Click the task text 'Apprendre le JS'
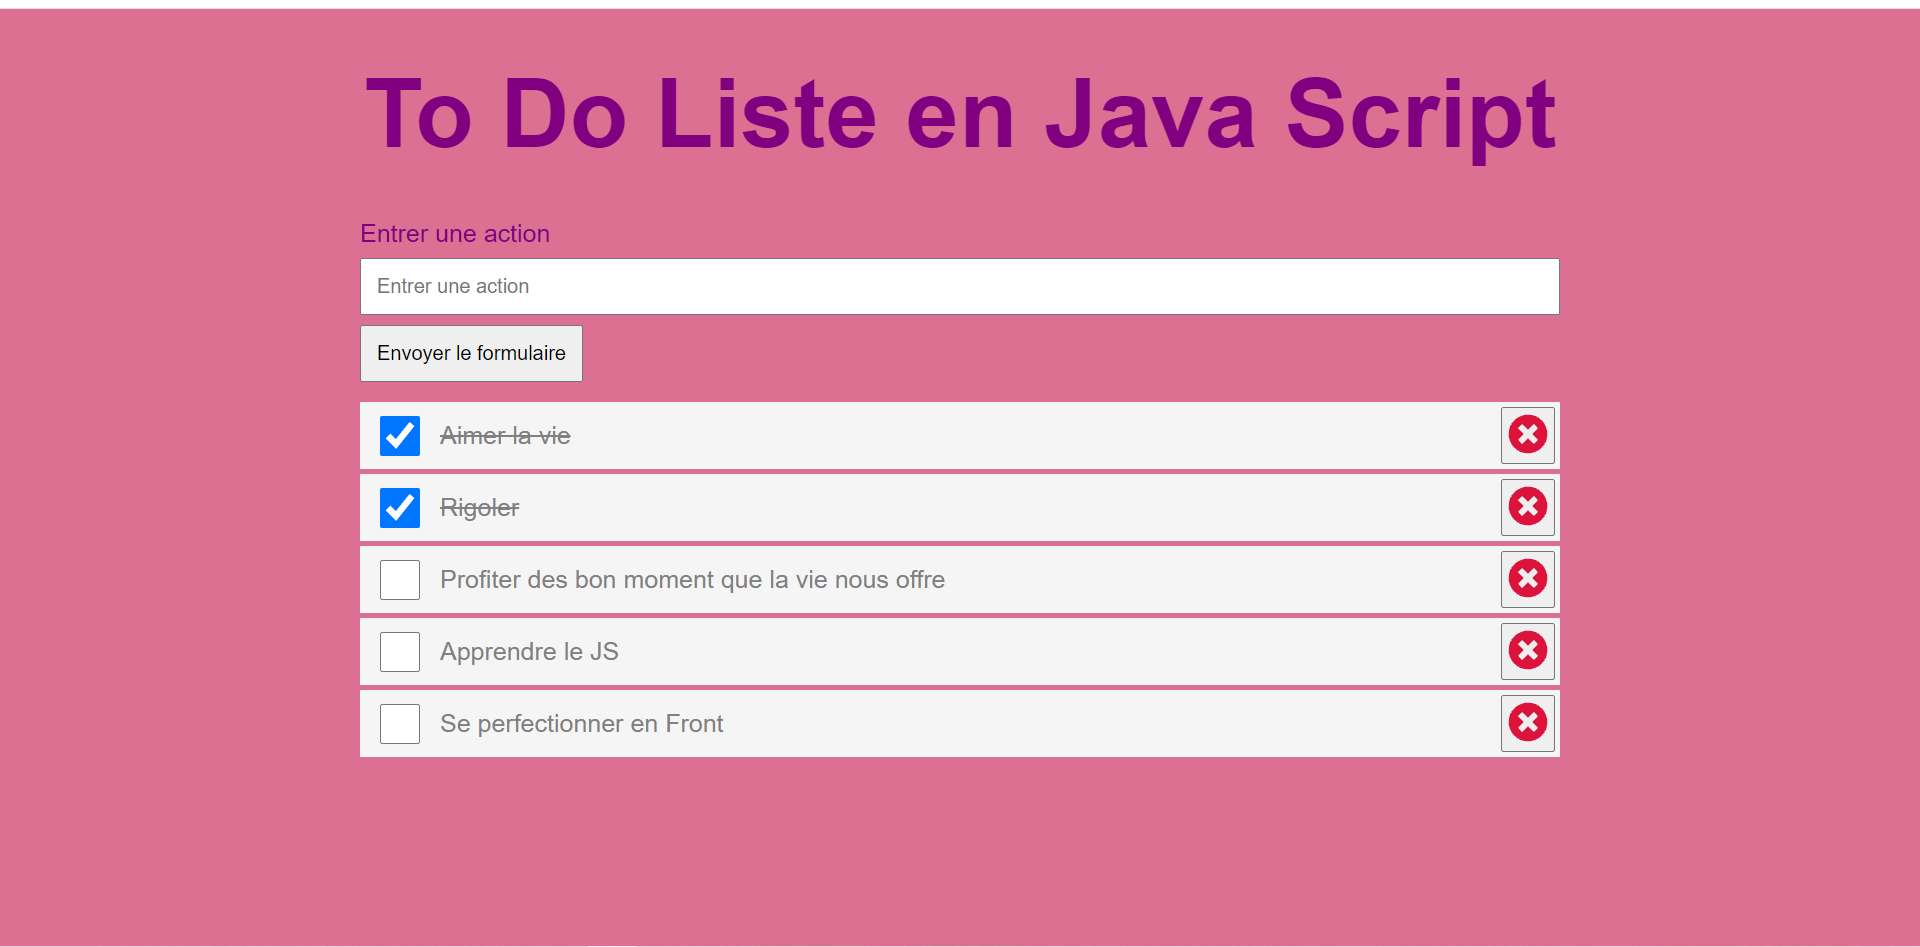The image size is (1920, 947). (529, 651)
